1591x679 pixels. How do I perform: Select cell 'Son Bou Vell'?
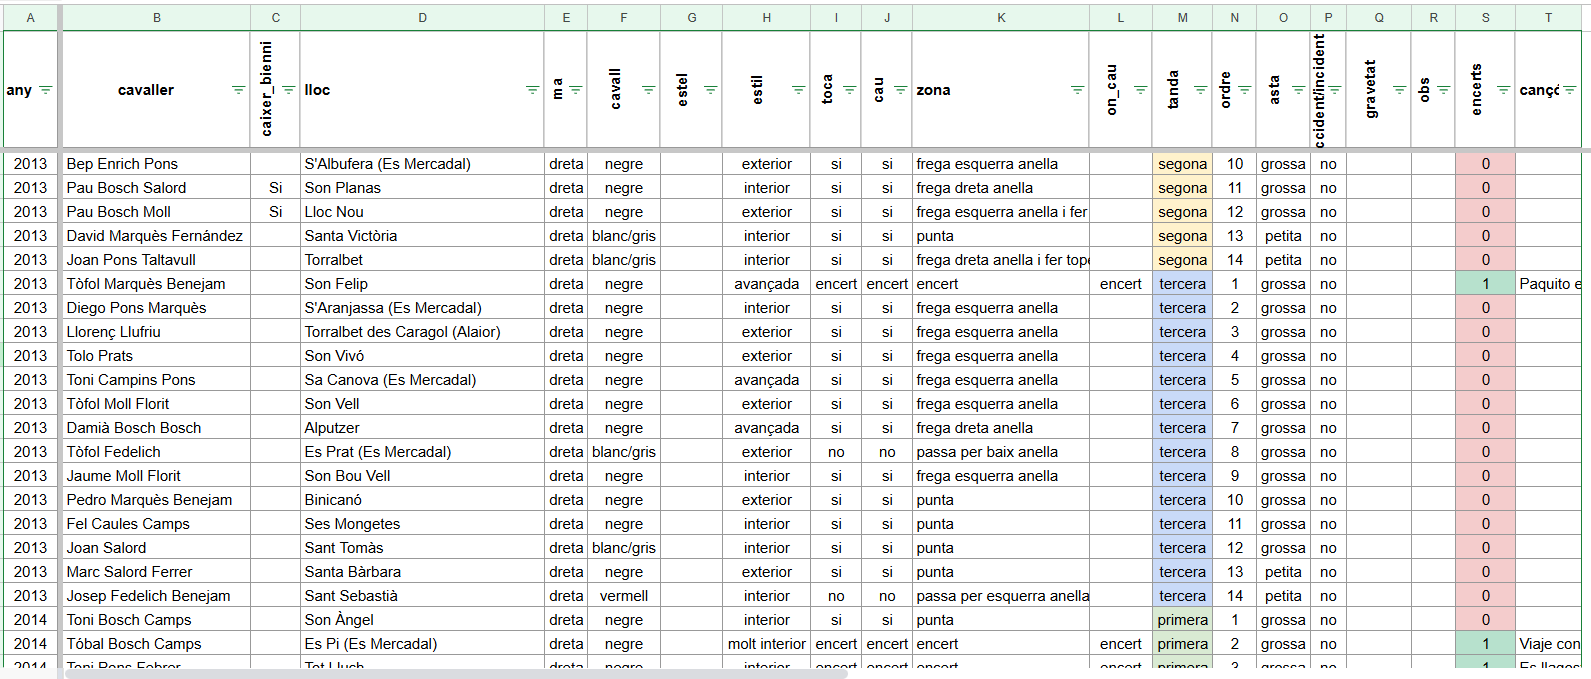click(x=422, y=476)
